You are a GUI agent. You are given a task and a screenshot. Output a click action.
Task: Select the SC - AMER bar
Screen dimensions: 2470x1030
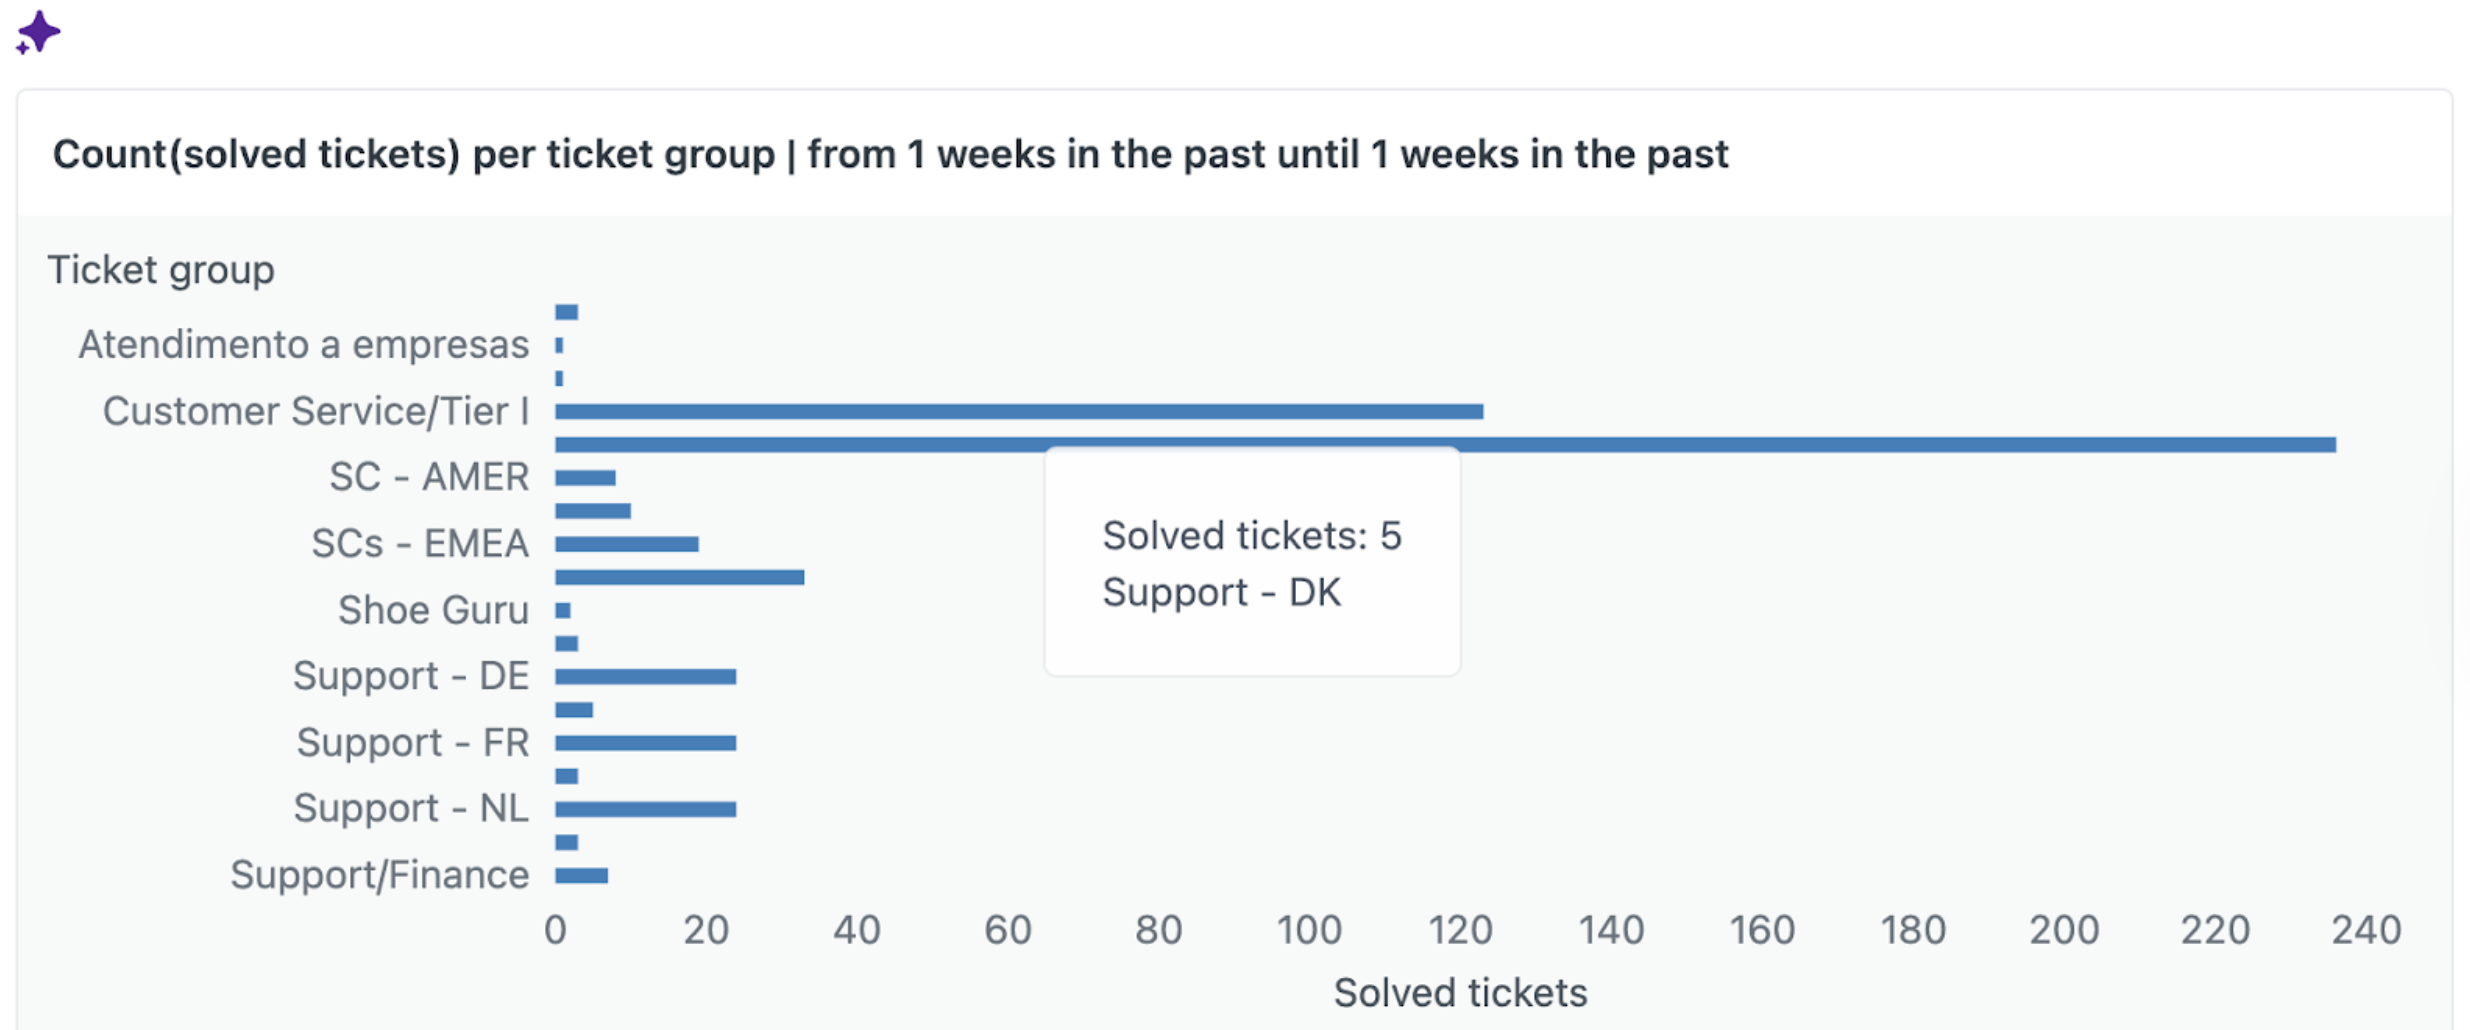[585, 478]
